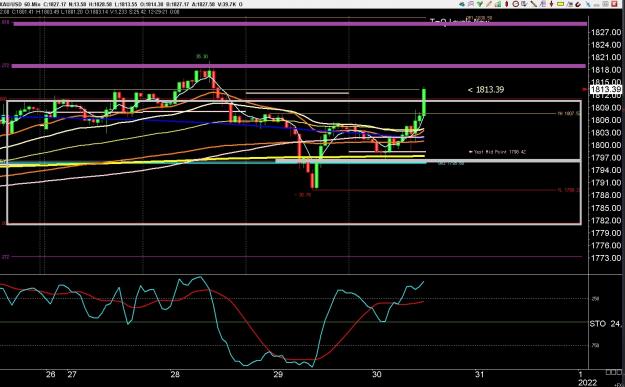Click the black vertical marker toolbar icon
The height and width of the screenshot is (387, 625).
click(551, 4)
